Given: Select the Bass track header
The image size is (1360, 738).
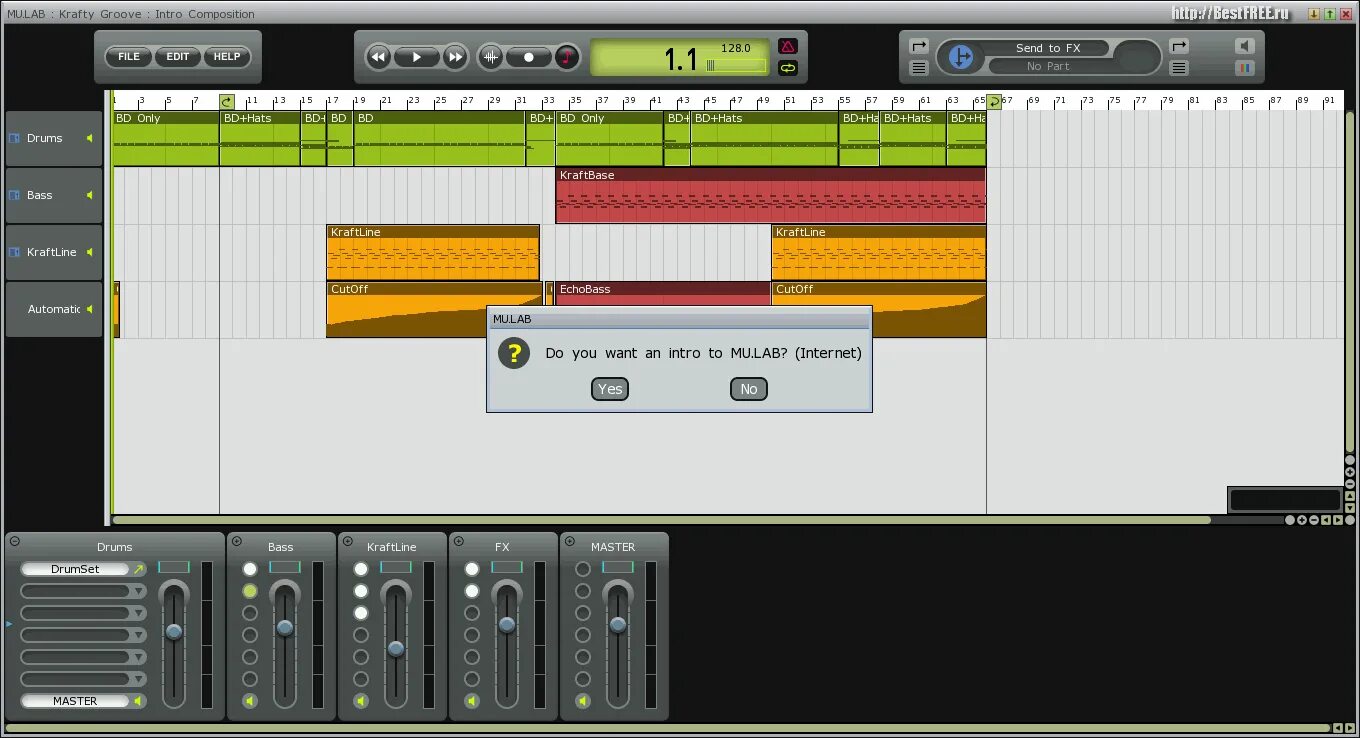Looking at the screenshot, I should (x=54, y=195).
